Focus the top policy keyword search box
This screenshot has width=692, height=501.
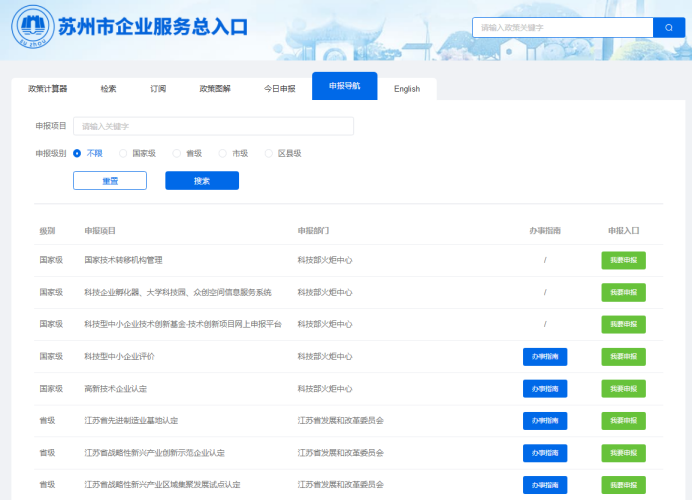pos(562,28)
